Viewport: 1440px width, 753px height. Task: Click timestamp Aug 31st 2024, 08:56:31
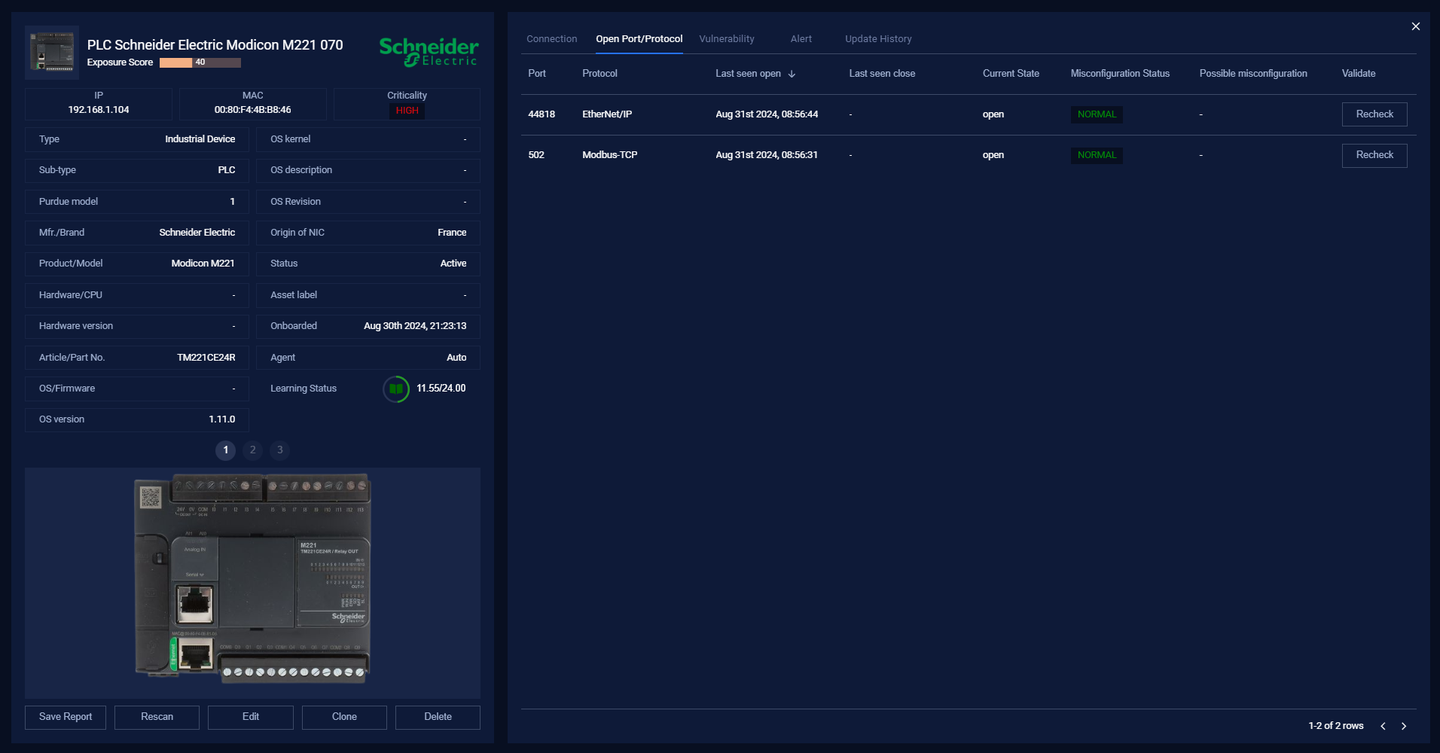point(767,155)
